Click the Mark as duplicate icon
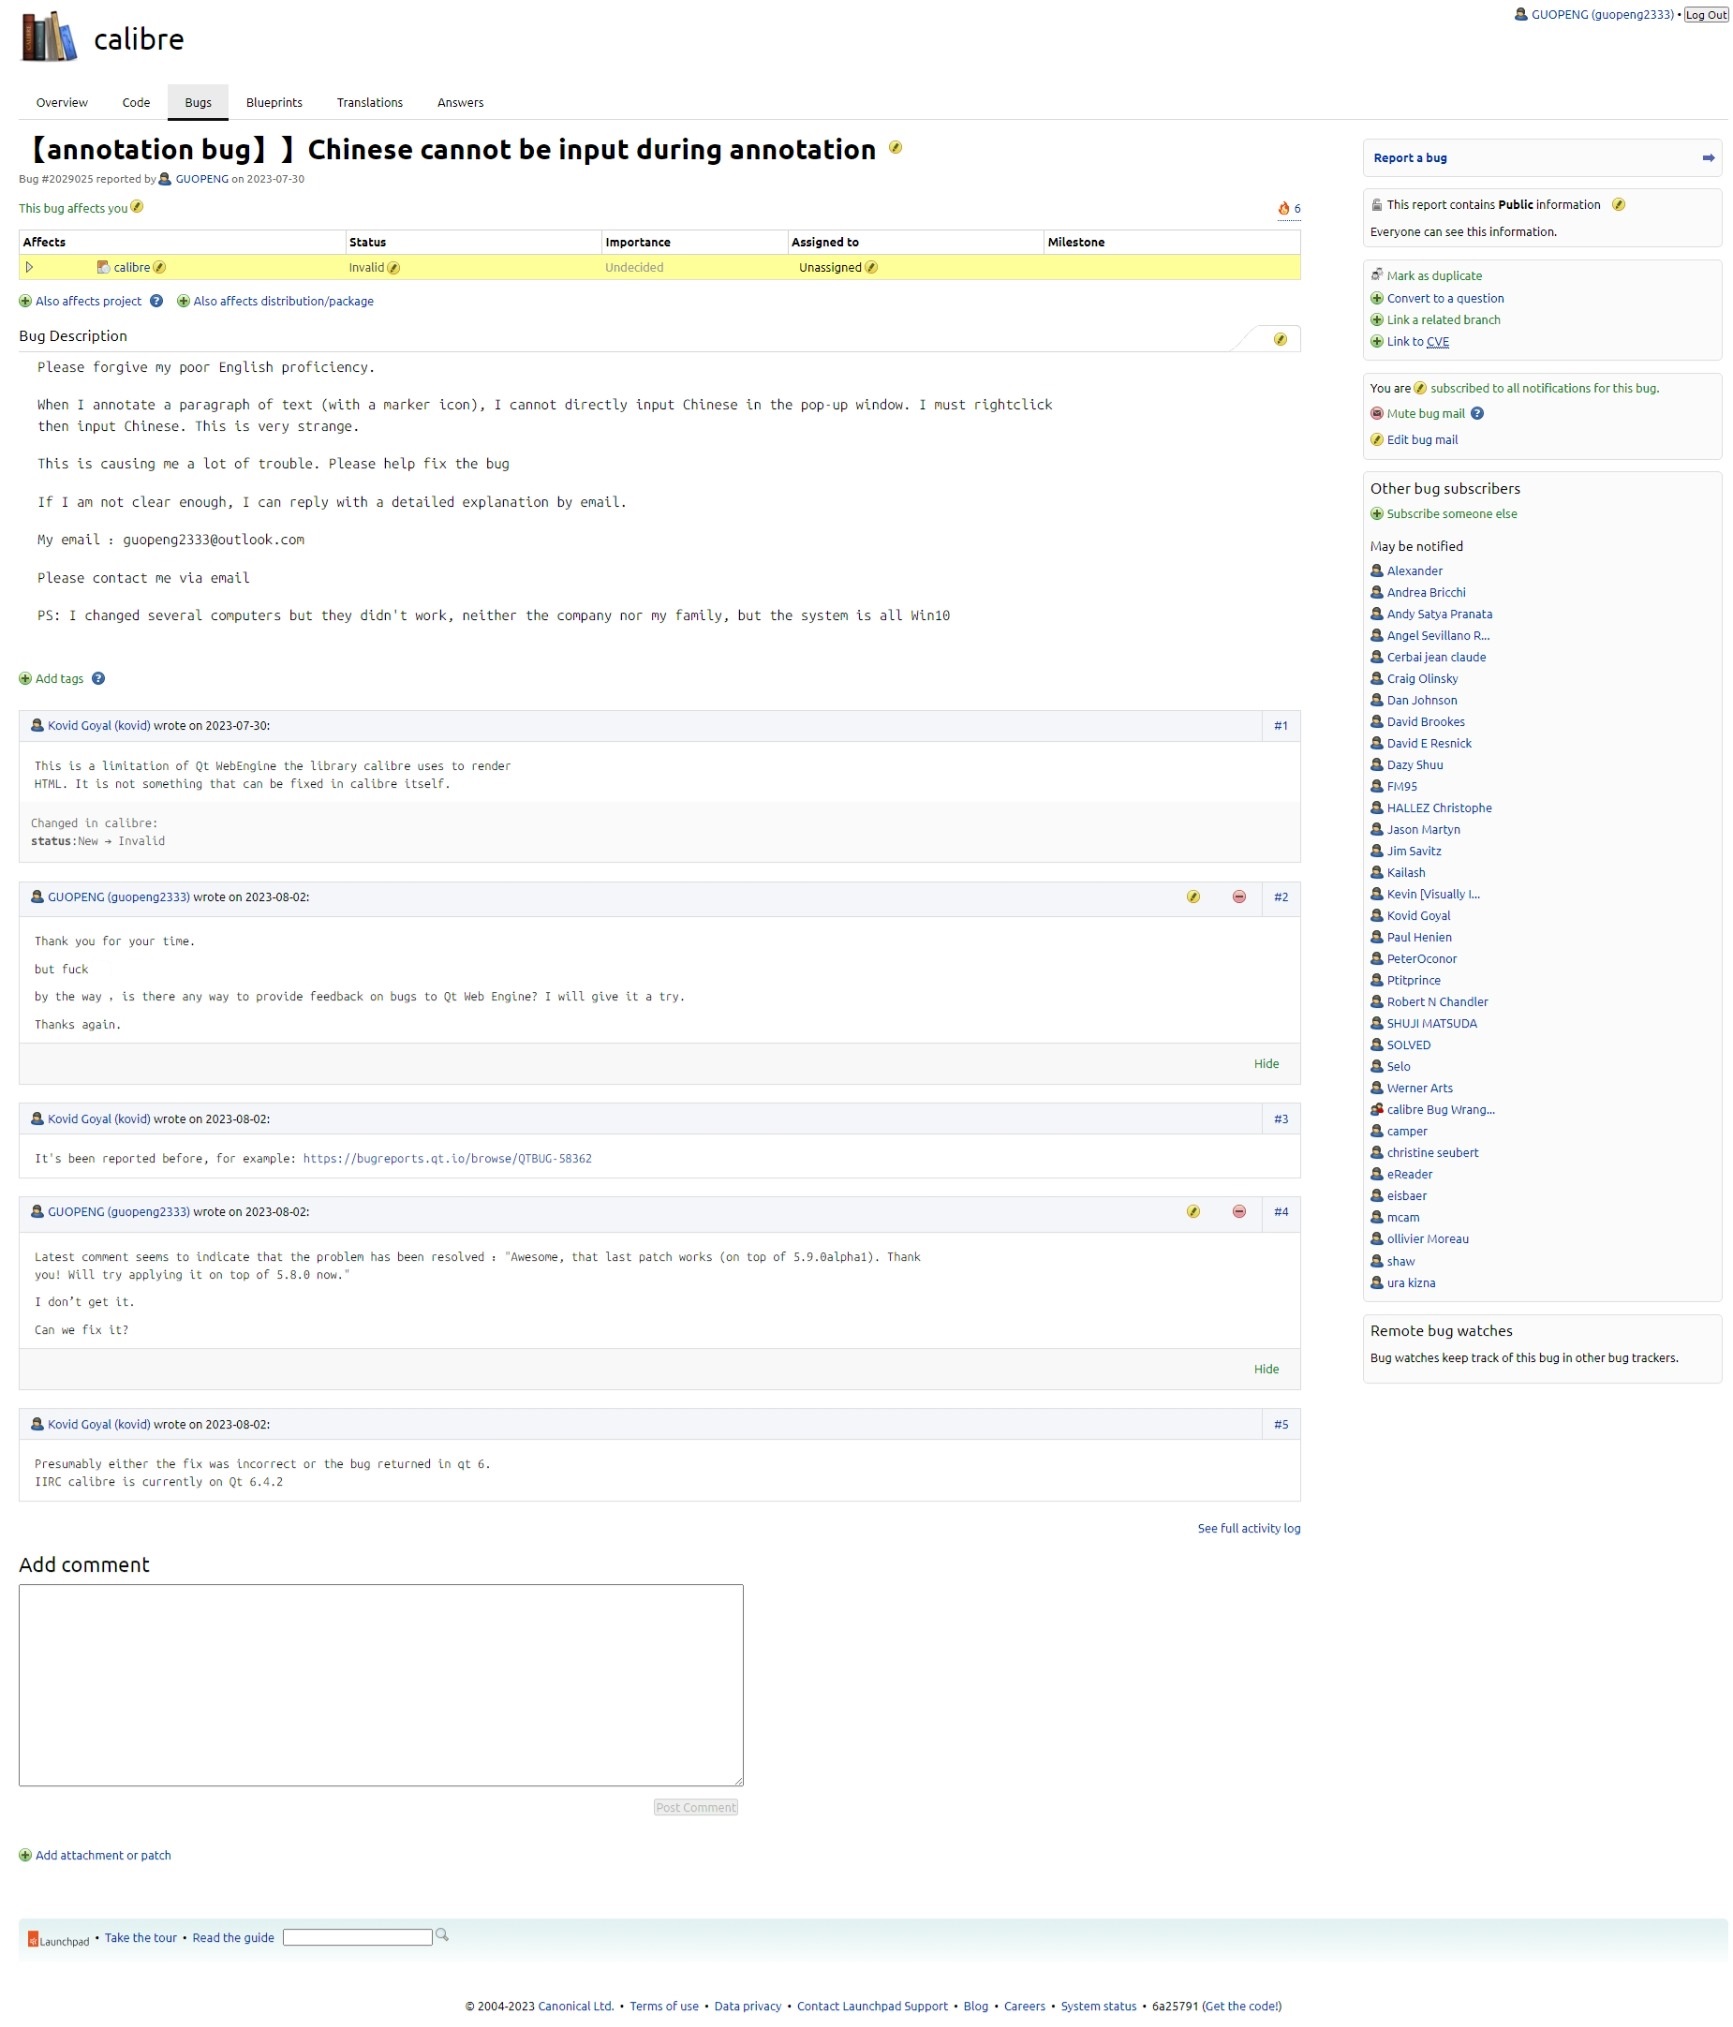Image resolution: width=1733 pixels, height=2027 pixels. (x=1377, y=275)
